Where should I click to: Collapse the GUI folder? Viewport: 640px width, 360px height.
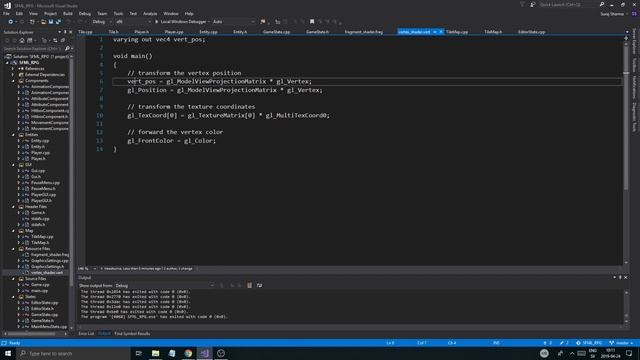point(13,164)
